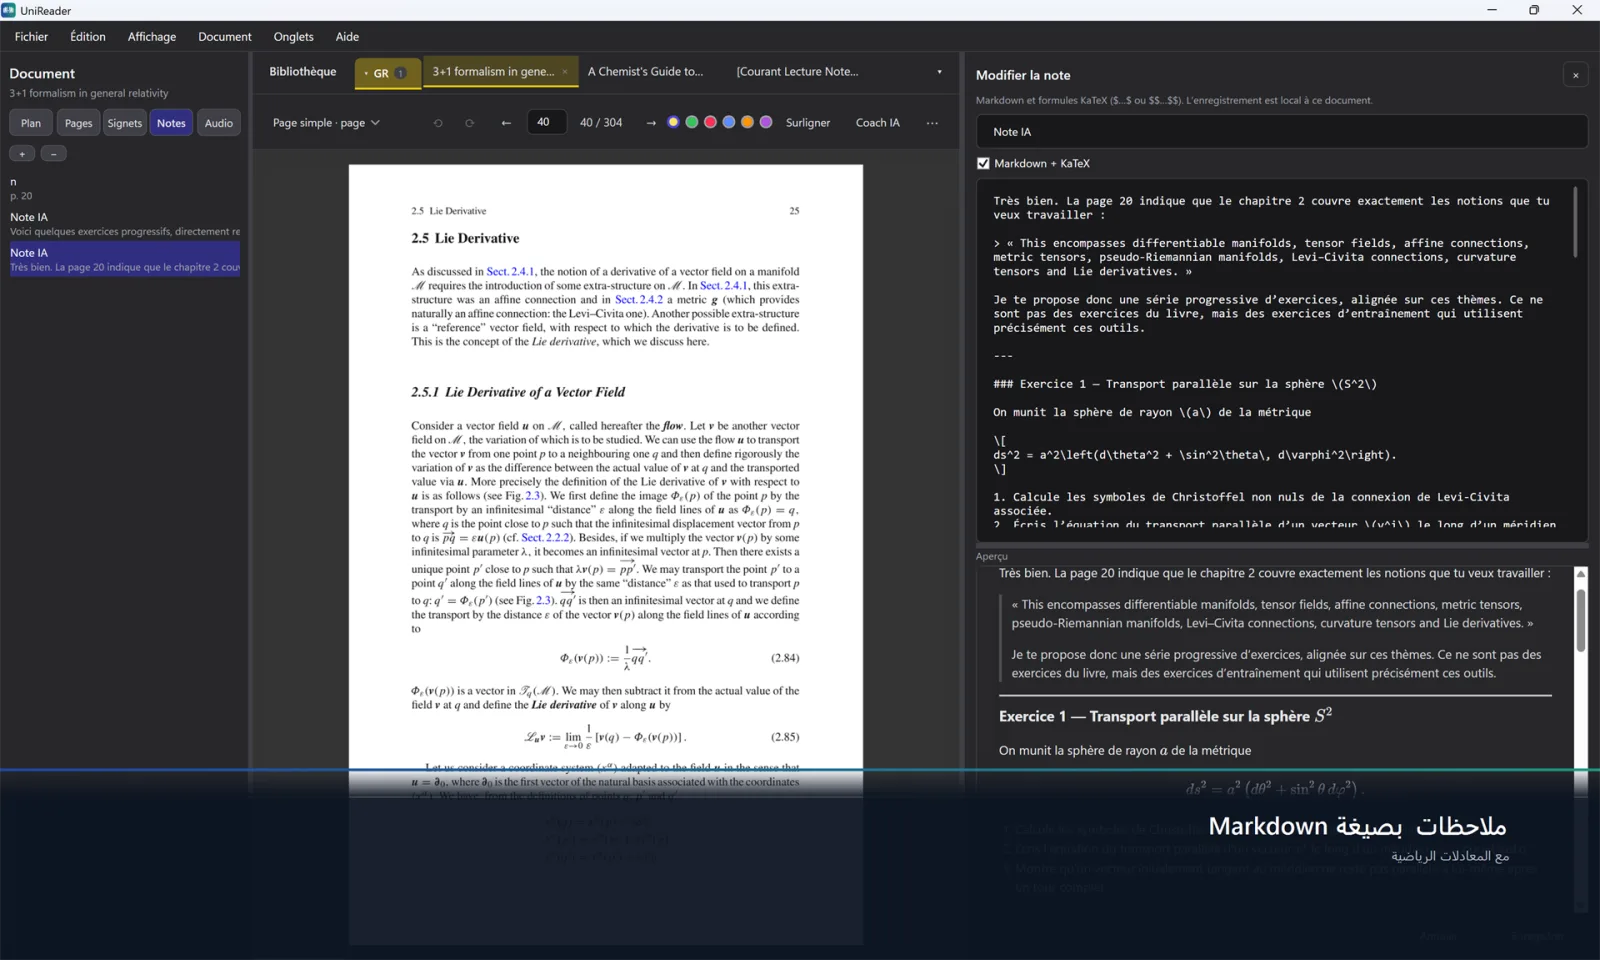
Task: Open the 'Voici quelques exercices' note
Action: [125, 224]
